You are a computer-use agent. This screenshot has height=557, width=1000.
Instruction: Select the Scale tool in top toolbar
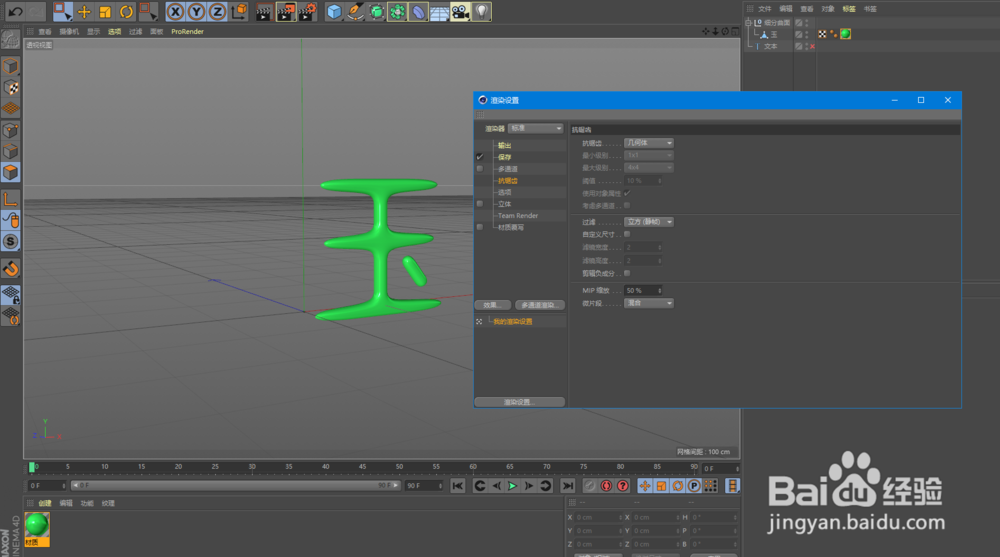point(105,11)
